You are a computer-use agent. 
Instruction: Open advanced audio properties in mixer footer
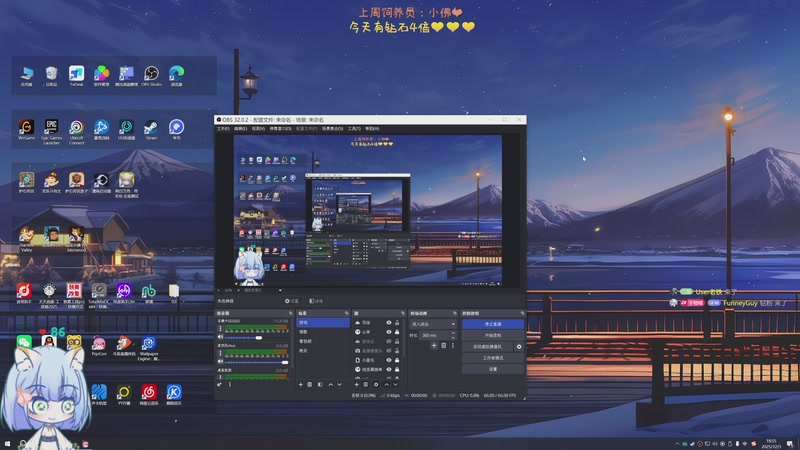pos(219,385)
